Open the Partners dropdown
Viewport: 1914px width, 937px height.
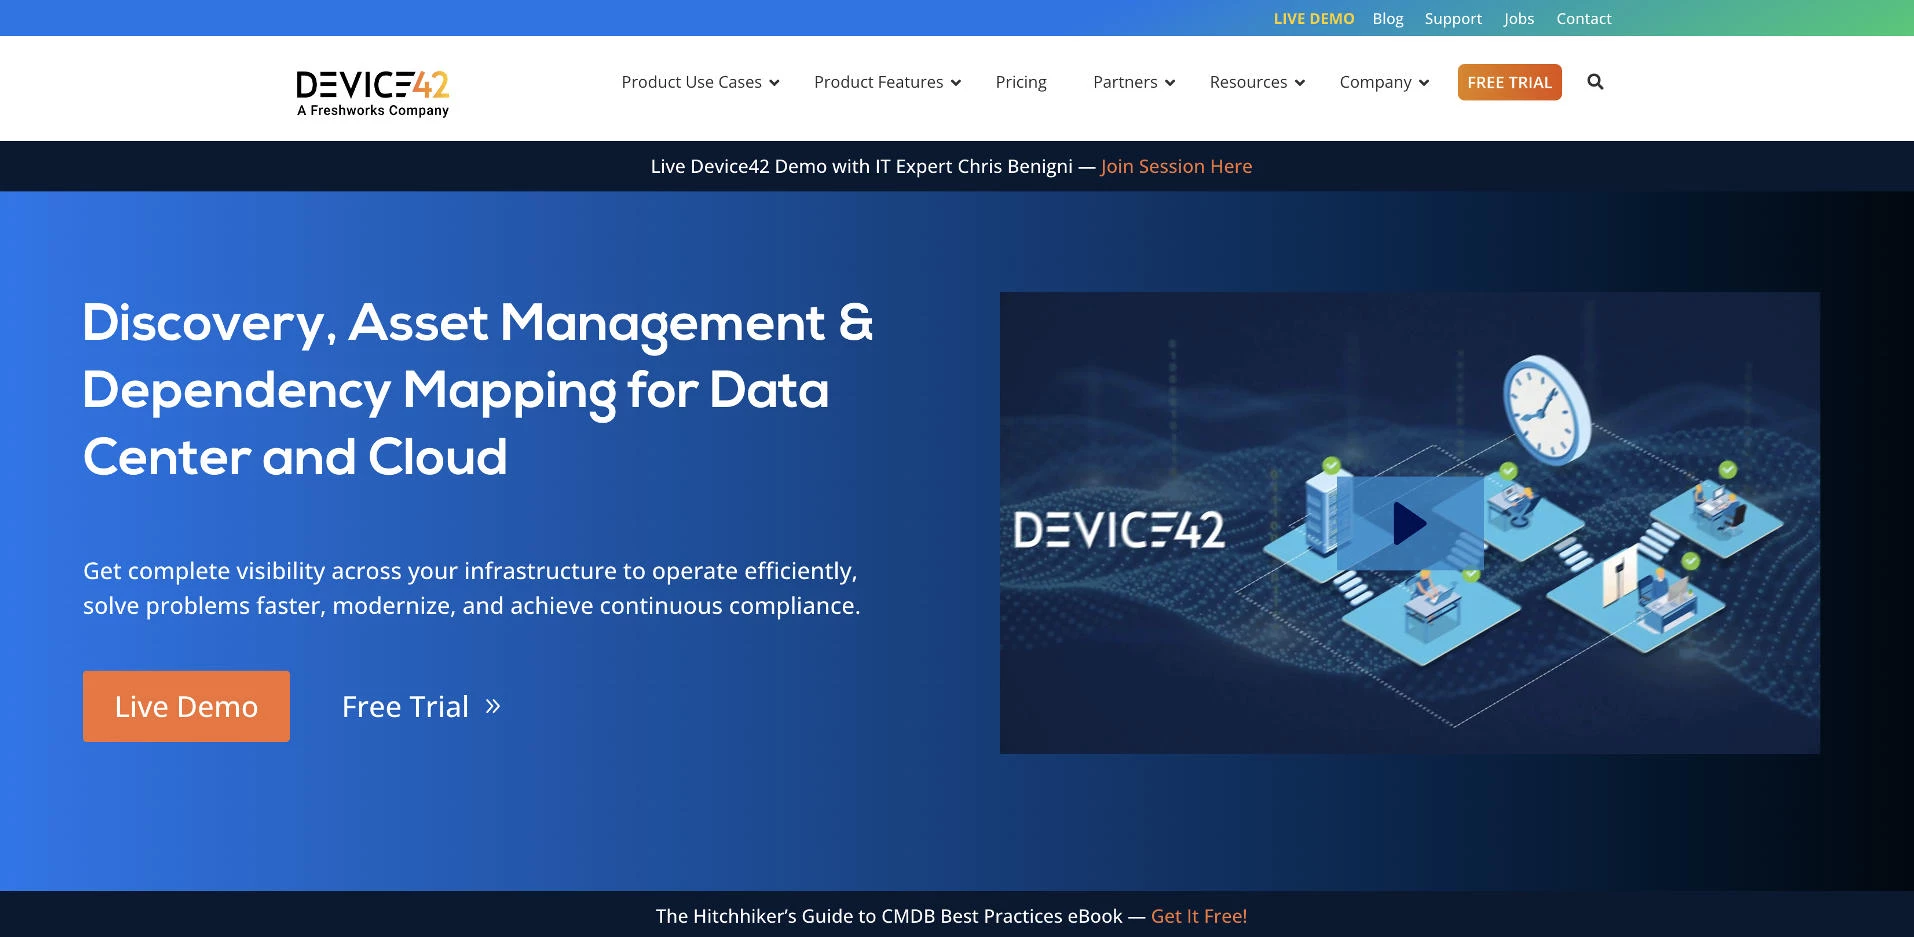(x=1134, y=82)
